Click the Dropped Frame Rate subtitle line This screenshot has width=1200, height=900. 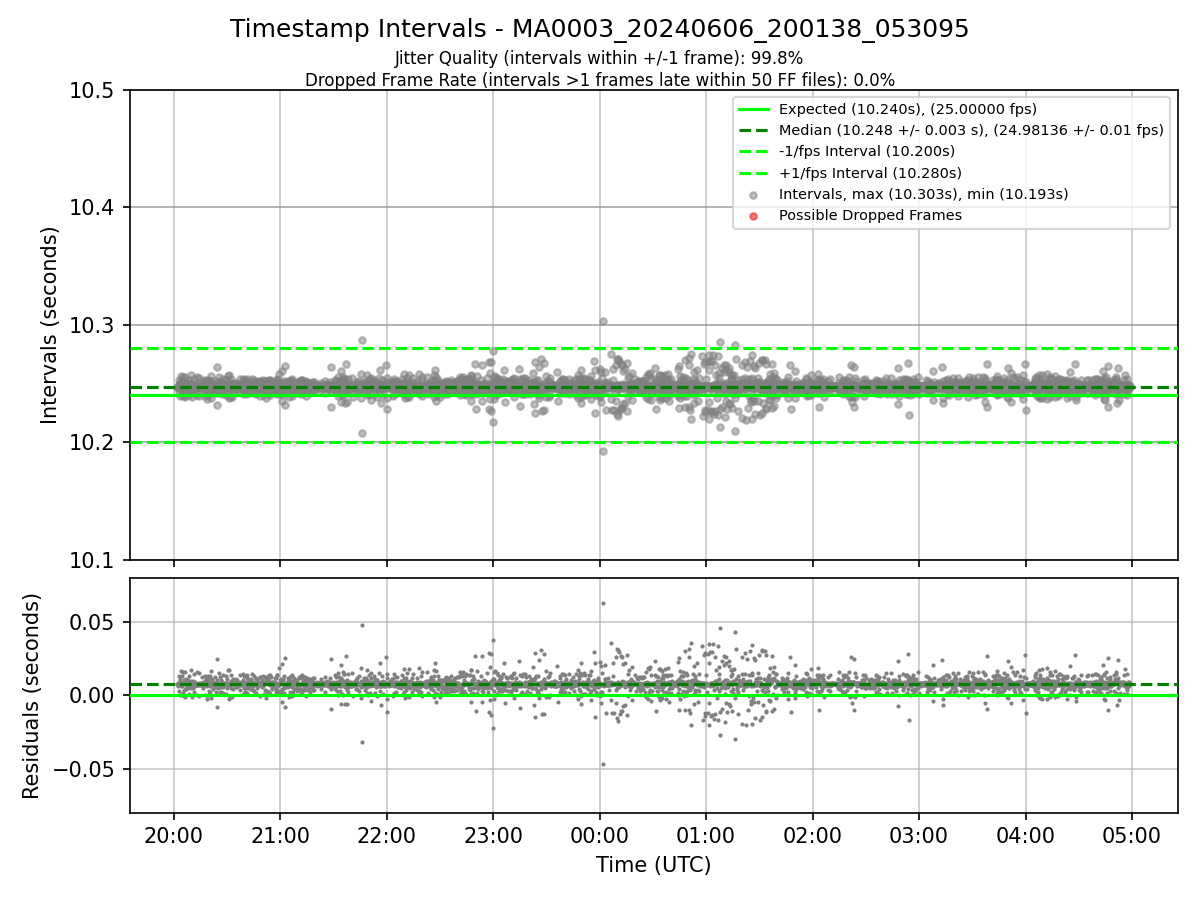[x=600, y=79]
